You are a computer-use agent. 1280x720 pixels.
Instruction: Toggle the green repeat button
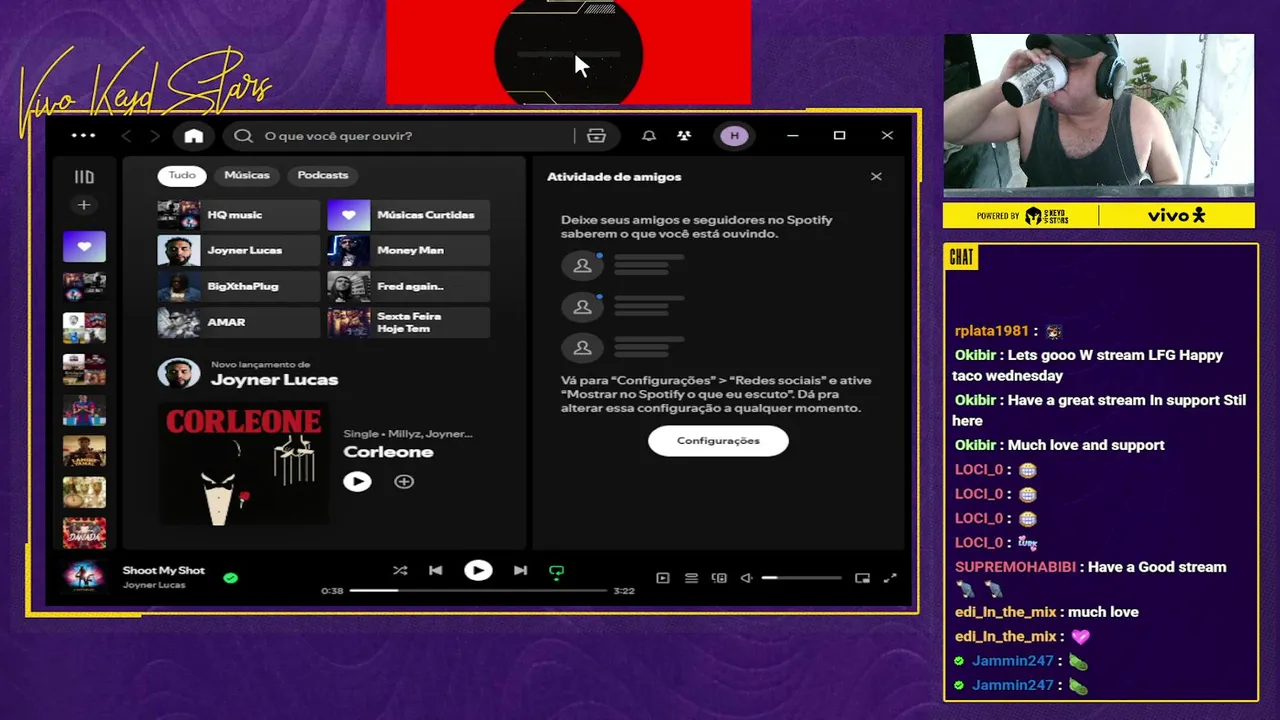(556, 571)
